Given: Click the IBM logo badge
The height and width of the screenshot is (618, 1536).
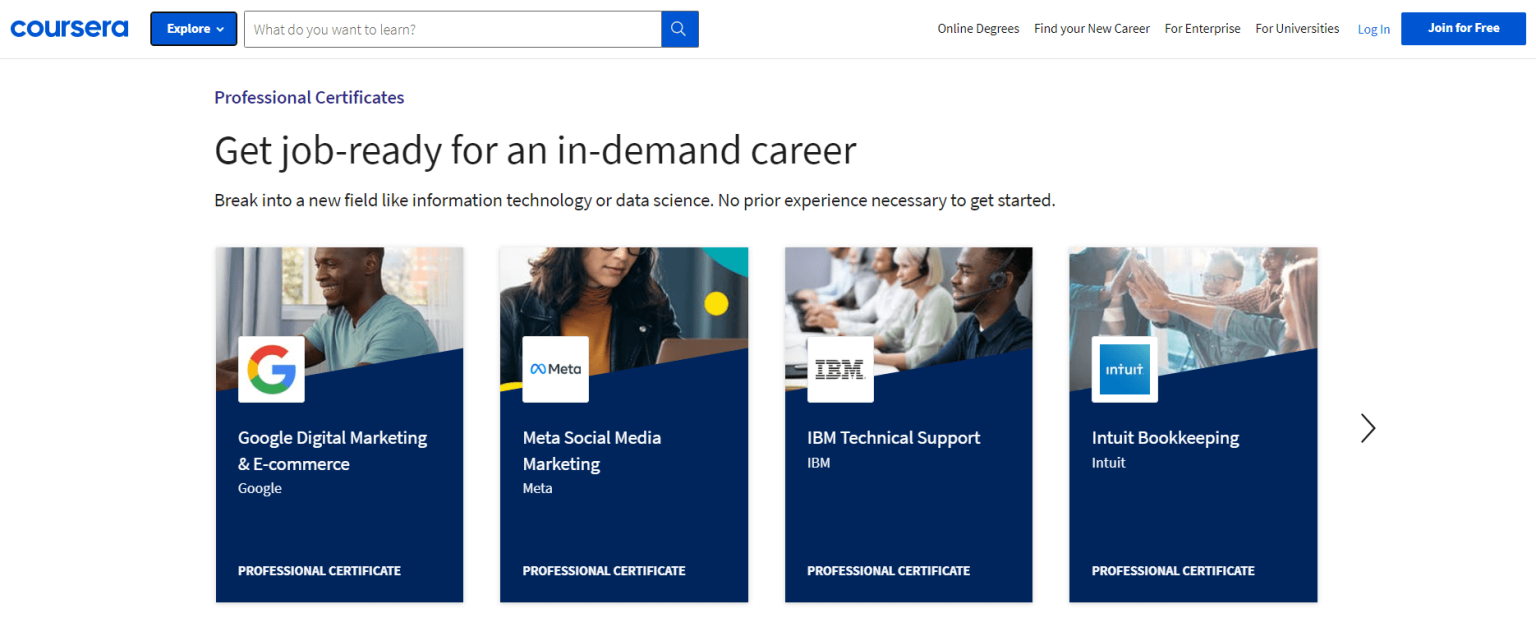Looking at the screenshot, I should [840, 369].
